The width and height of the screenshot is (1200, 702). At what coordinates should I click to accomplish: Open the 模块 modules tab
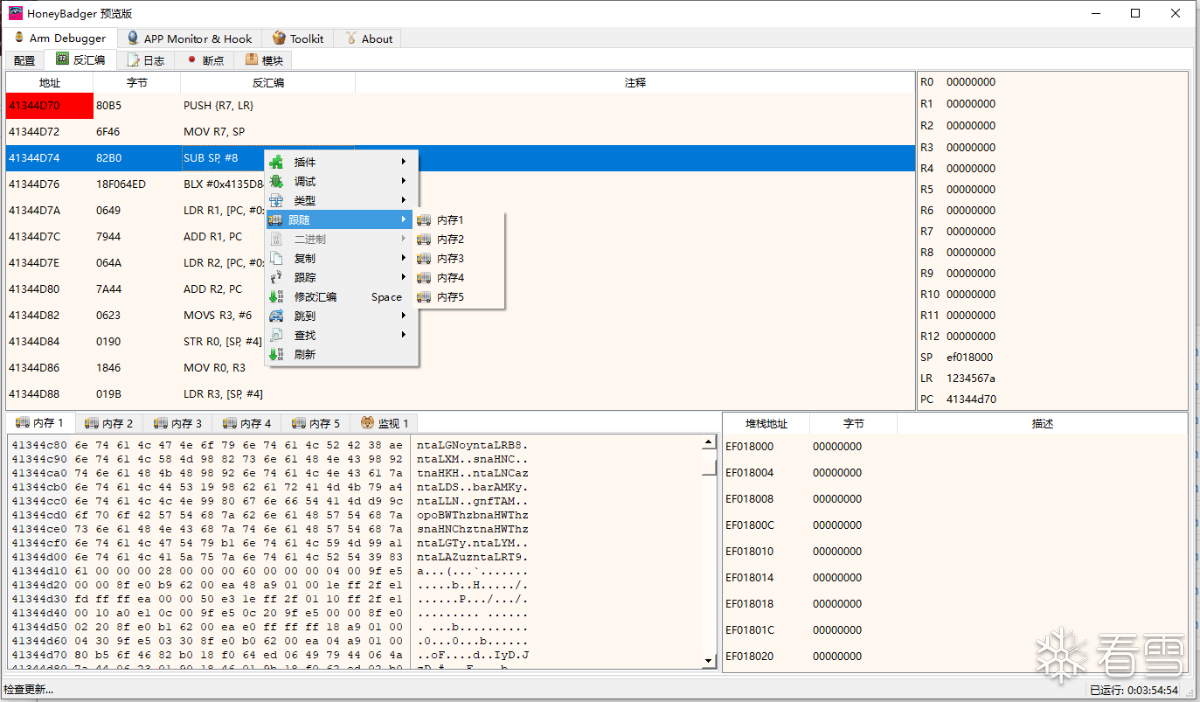coord(264,61)
